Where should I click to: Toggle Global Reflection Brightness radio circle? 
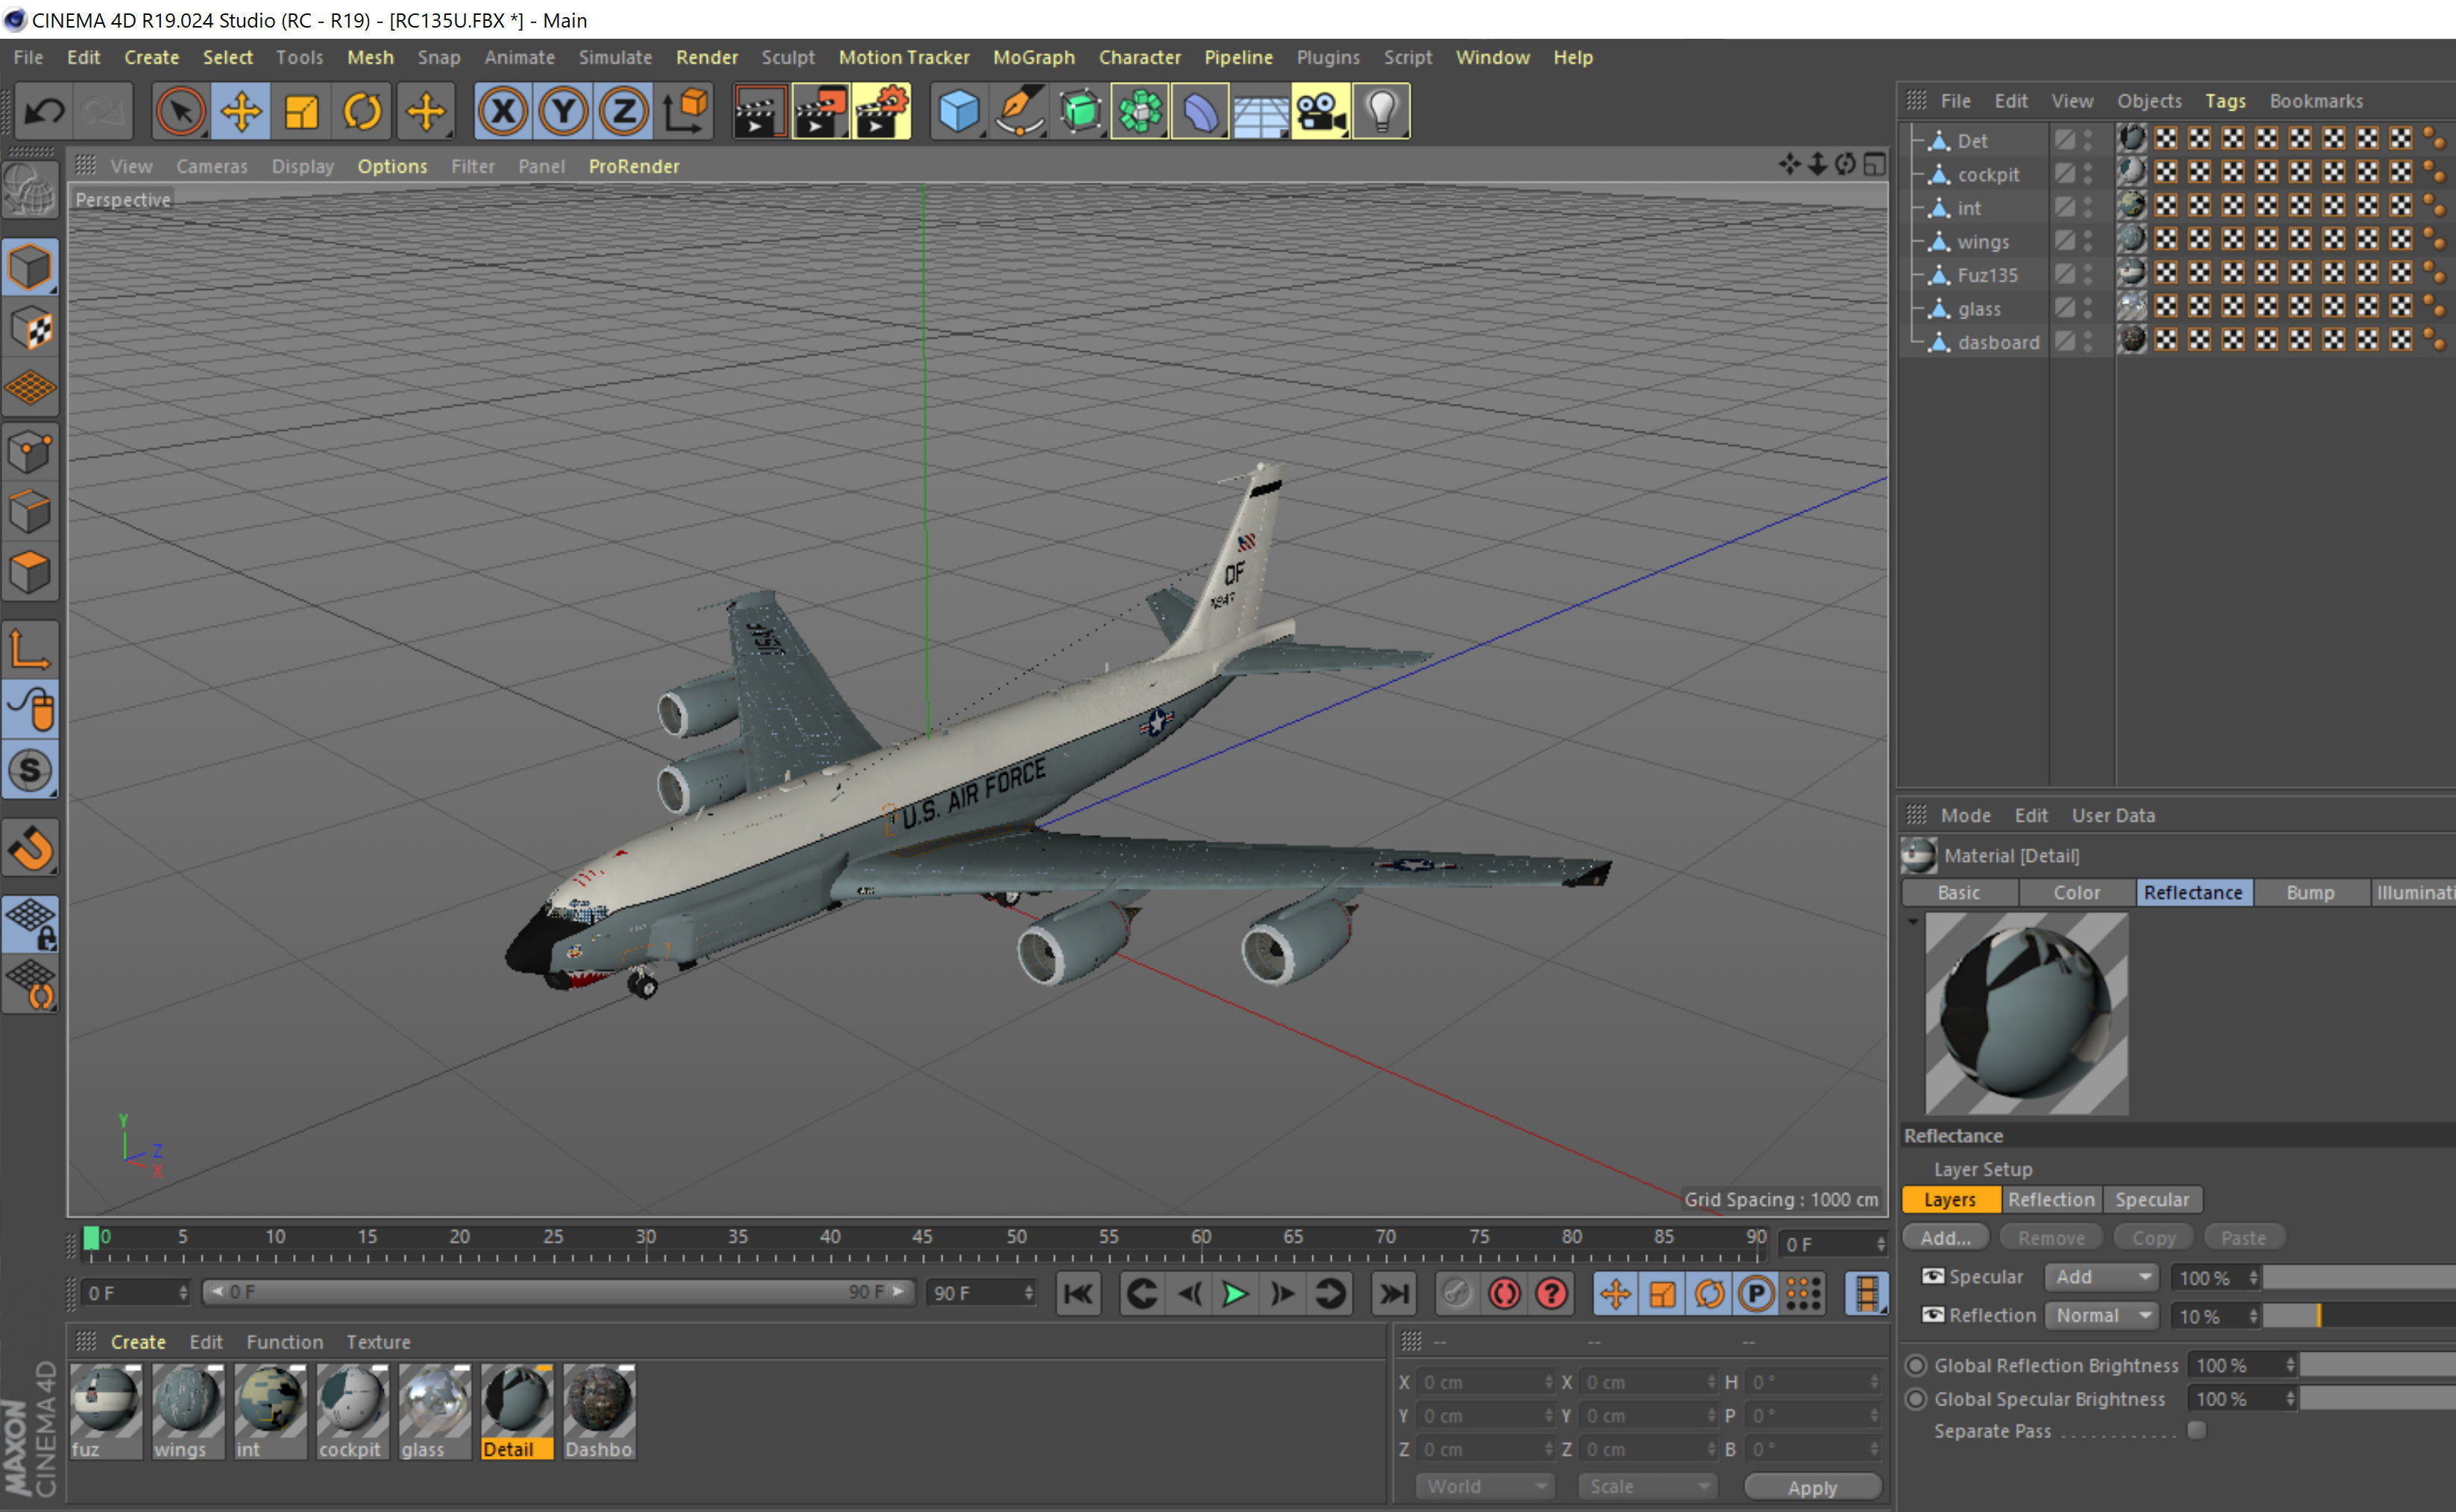pos(1916,1365)
